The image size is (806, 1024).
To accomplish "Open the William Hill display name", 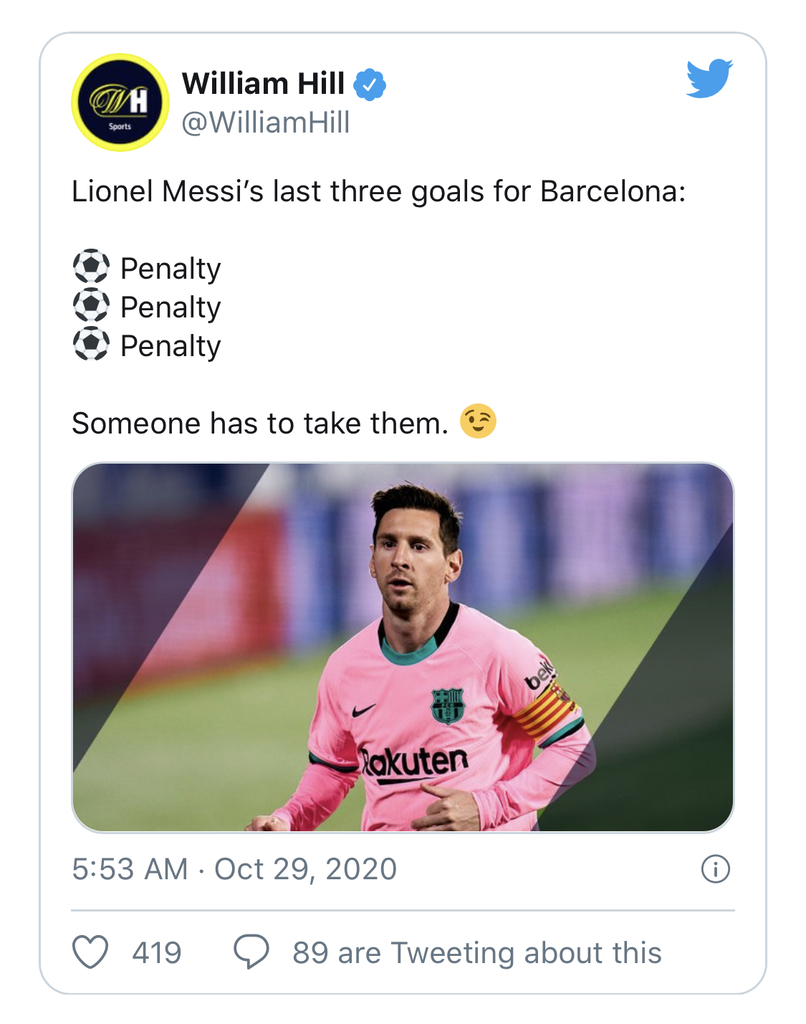I will pyautogui.click(x=263, y=84).
